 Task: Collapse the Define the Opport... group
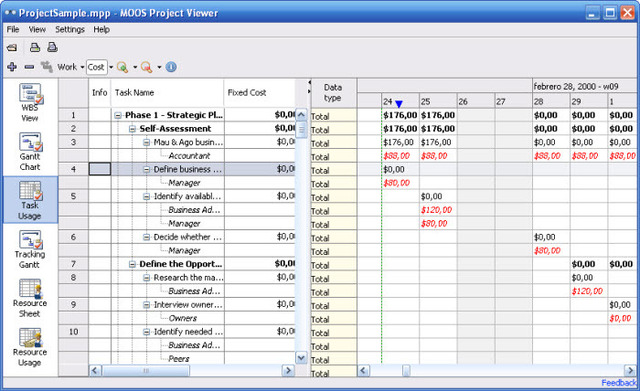[132, 264]
